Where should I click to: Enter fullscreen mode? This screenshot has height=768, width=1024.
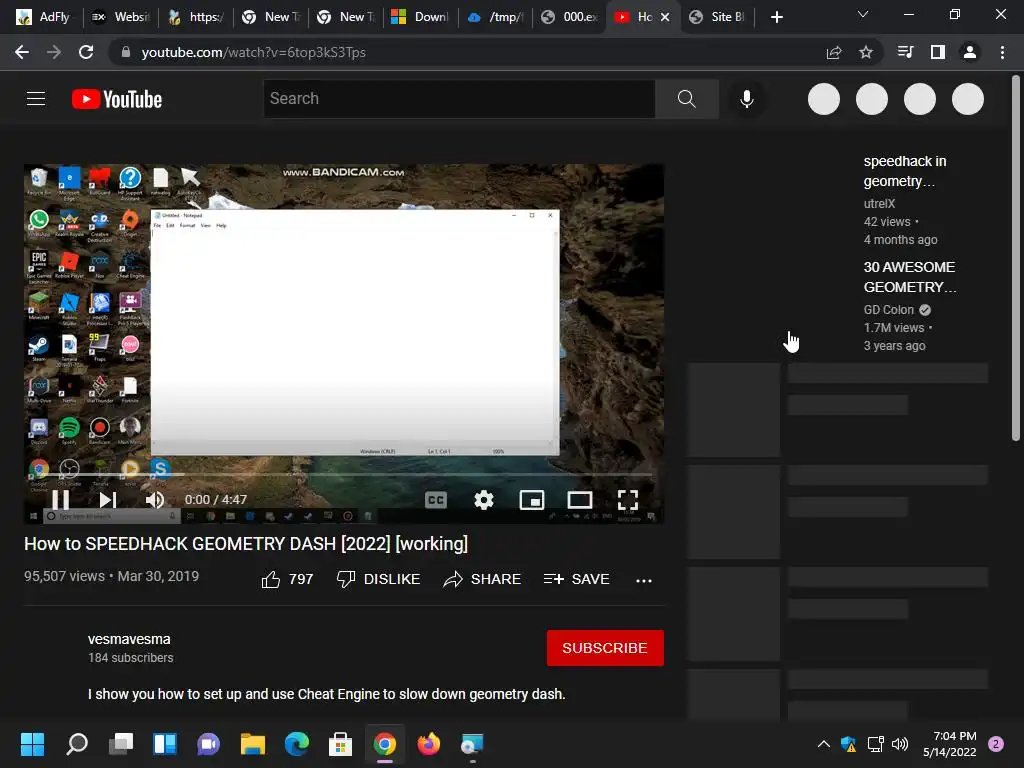tap(628, 500)
